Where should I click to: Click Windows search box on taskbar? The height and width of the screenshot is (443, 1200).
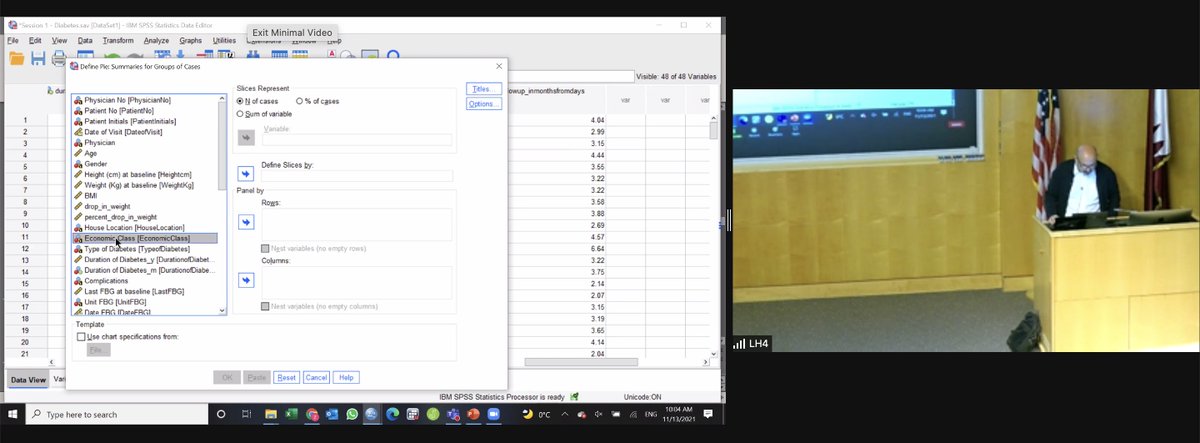(116, 414)
